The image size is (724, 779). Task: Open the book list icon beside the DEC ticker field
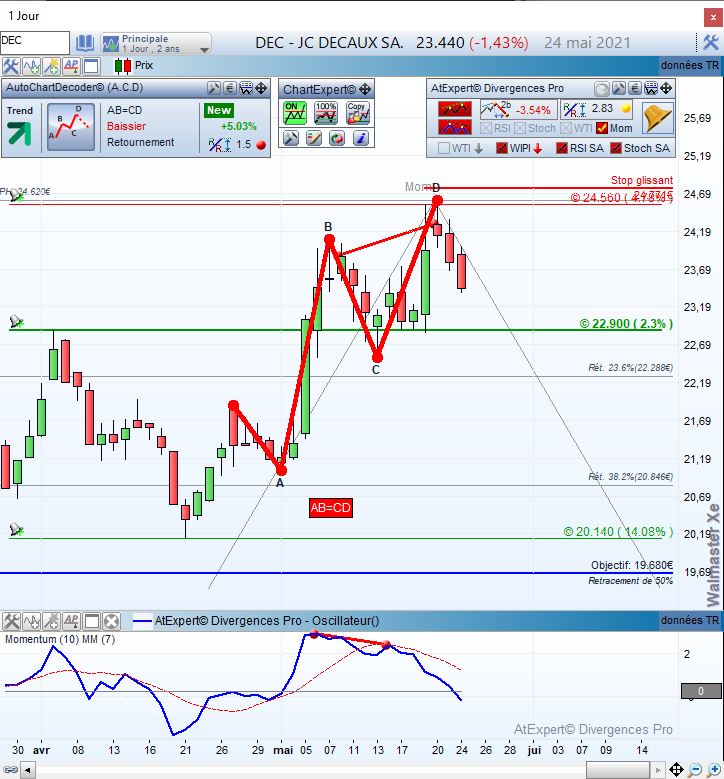pos(84,43)
